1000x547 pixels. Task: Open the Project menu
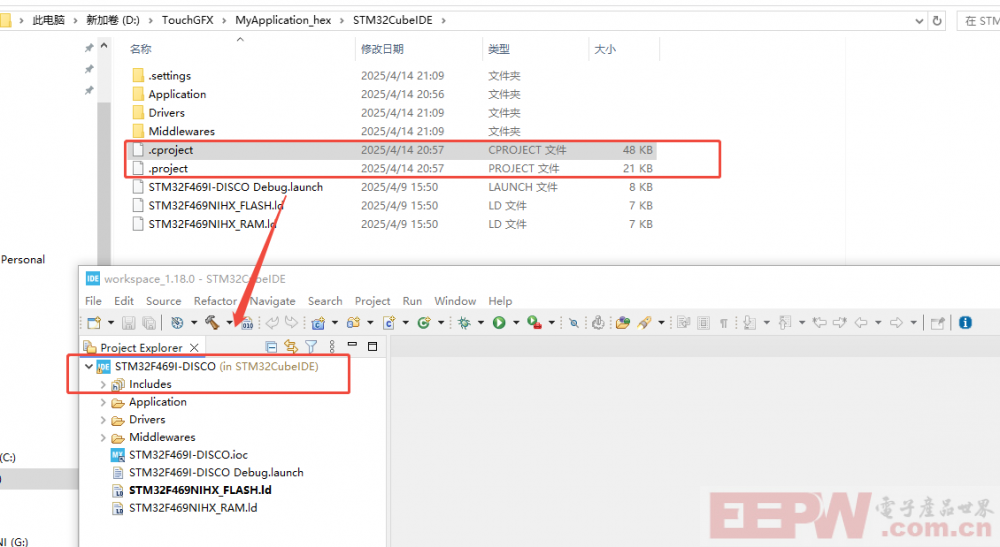372,301
